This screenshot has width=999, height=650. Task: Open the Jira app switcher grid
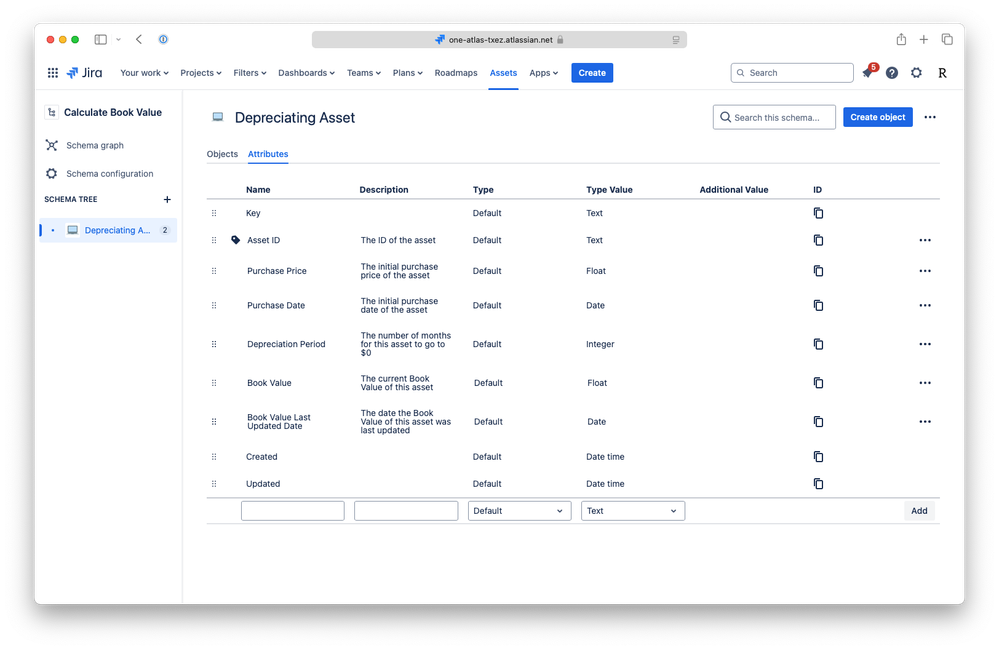point(53,73)
